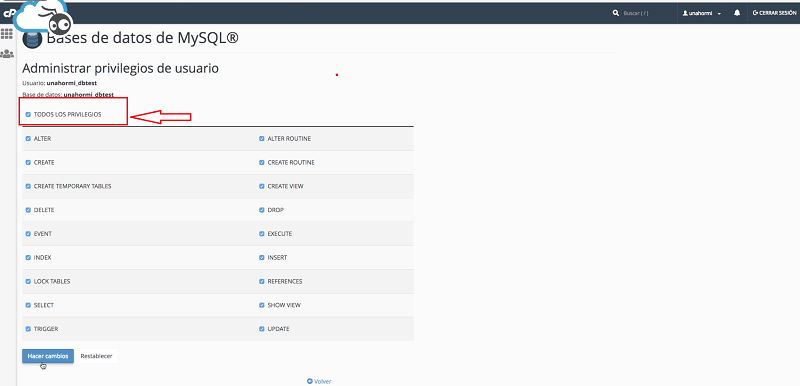Click the Restablecer button

tap(96, 356)
